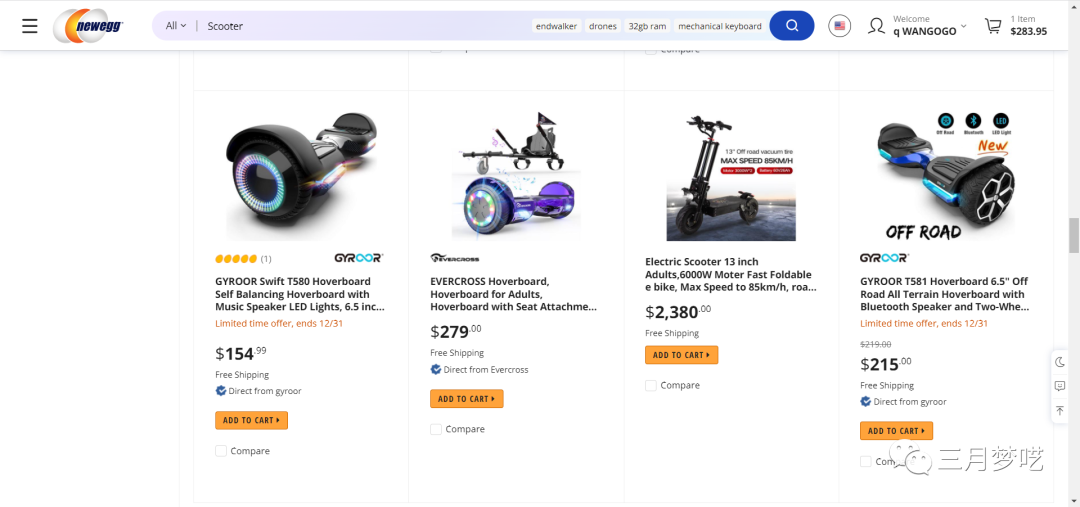The width and height of the screenshot is (1080, 507).
Task: Open the EVERCROSS hoverboard product image
Action: [516, 176]
